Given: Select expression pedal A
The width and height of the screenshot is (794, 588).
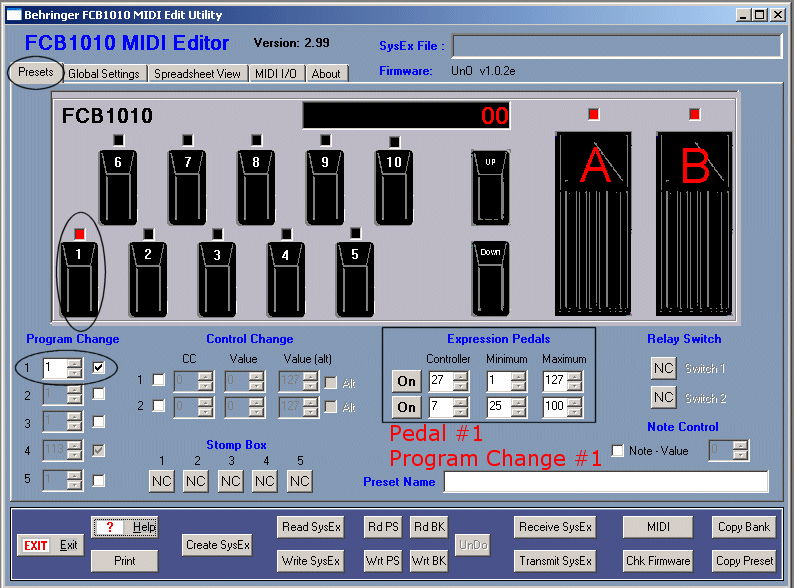Looking at the screenshot, I should (593, 223).
